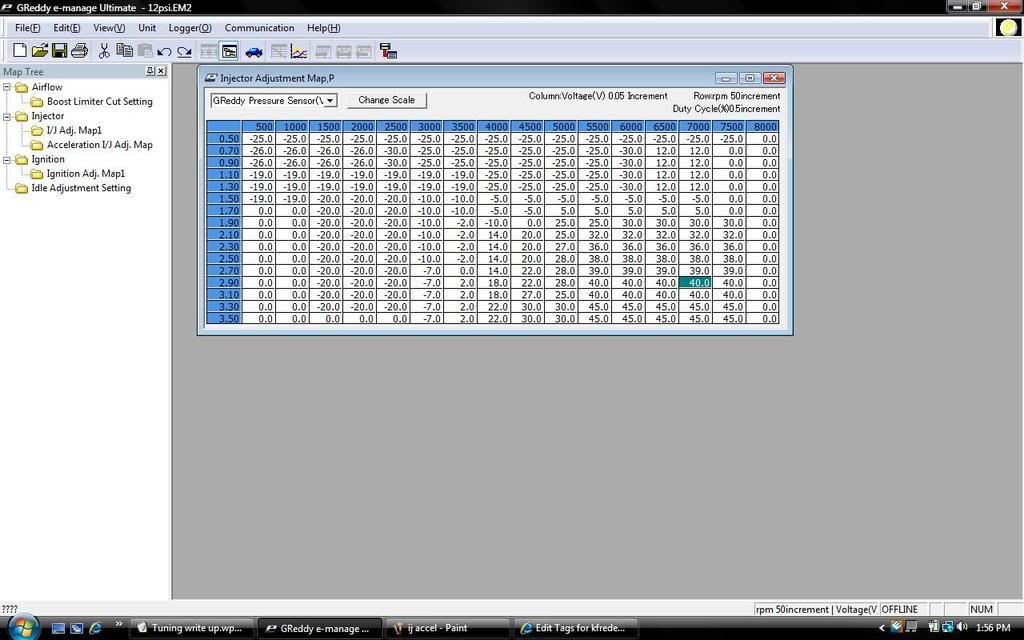Viewport: 1024px width, 640px height.
Task: Collapse the Injector tree node
Action: [7, 116]
